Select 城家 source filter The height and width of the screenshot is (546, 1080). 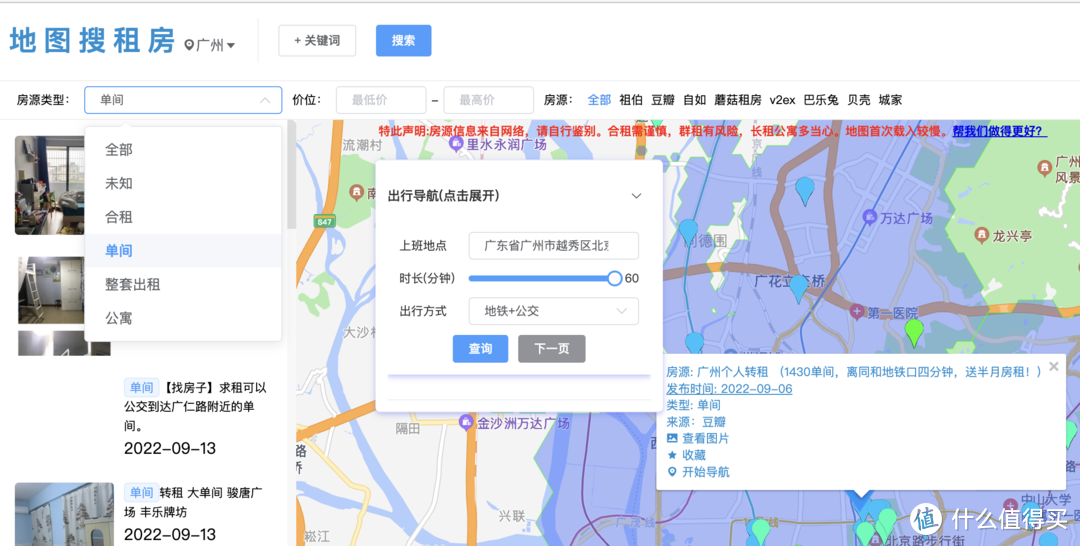(x=891, y=100)
